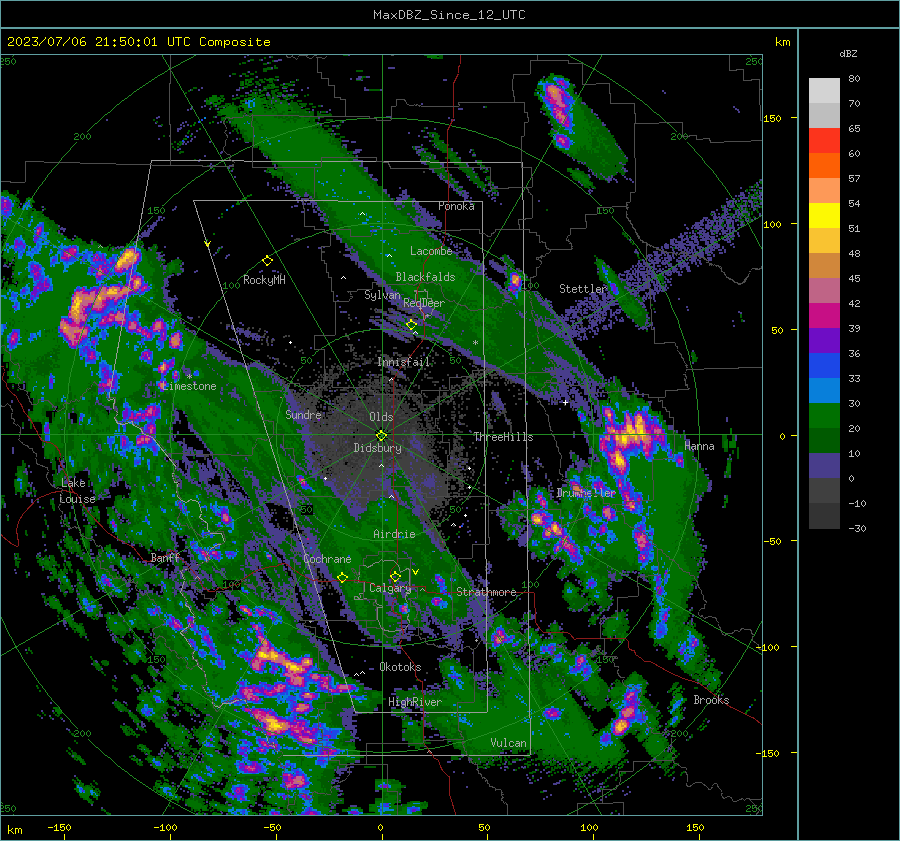Select the Hanna town label
This screenshot has width=900, height=841.
pos(699,446)
